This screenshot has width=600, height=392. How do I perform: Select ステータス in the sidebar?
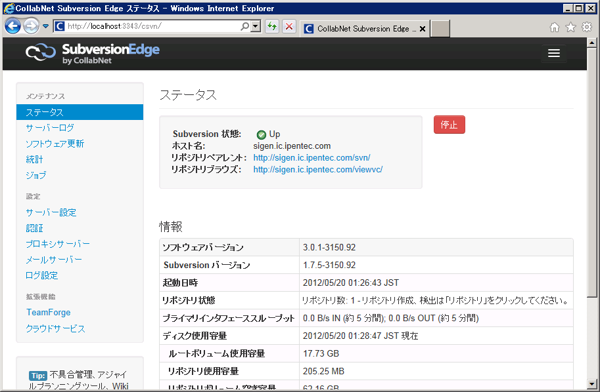[x=80, y=112]
